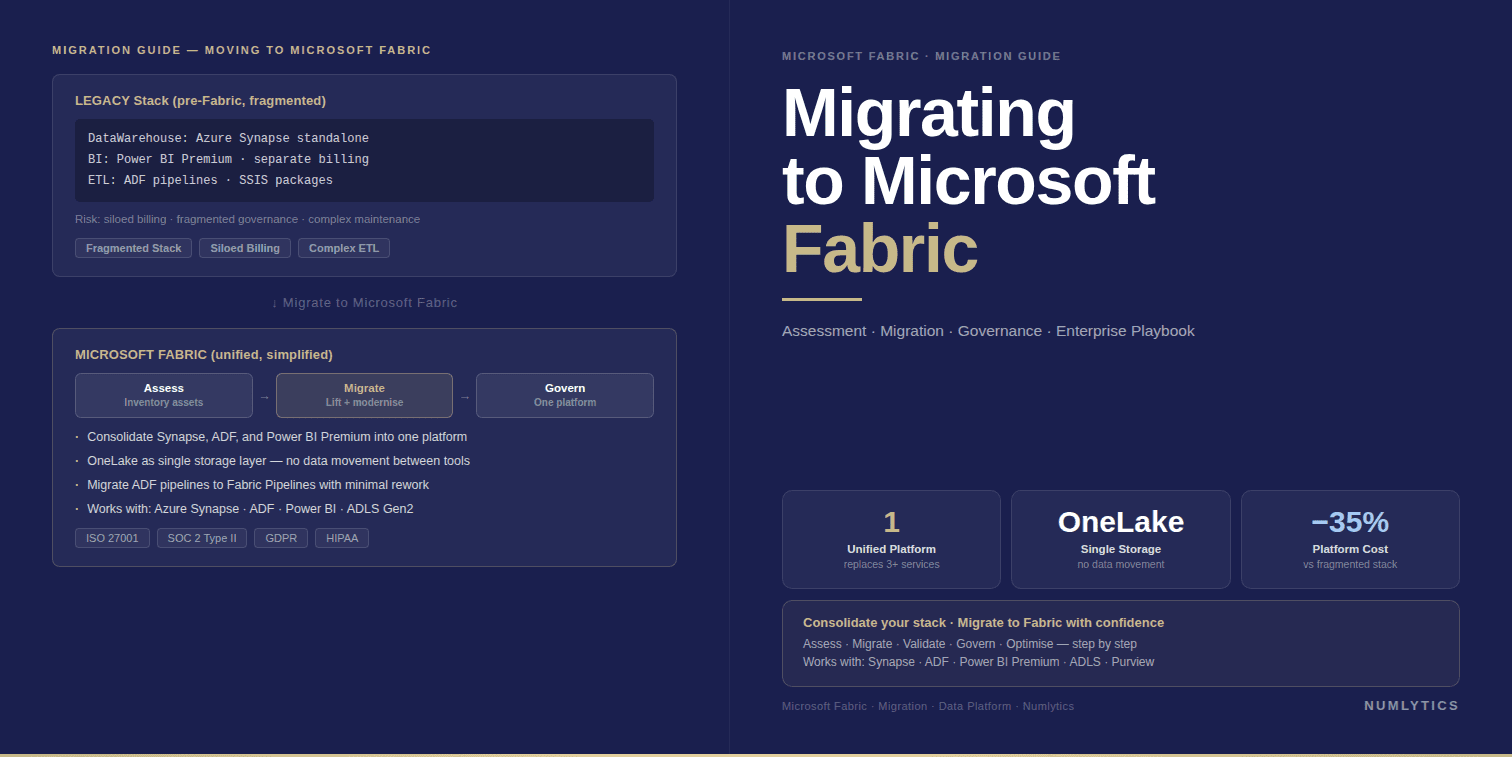Select the Migrate step box

(364, 395)
